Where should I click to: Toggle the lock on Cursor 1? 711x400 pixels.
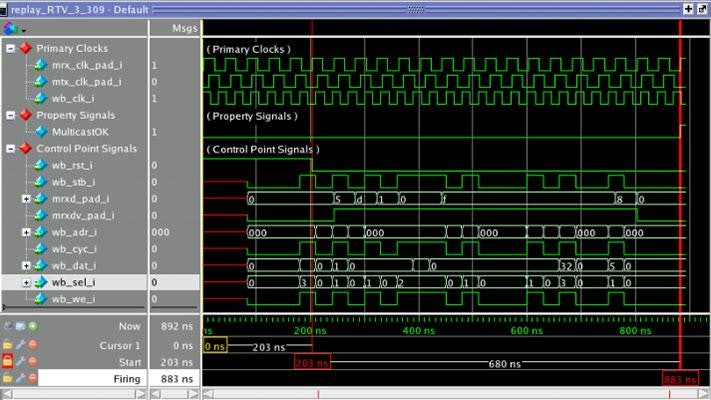[8, 344]
